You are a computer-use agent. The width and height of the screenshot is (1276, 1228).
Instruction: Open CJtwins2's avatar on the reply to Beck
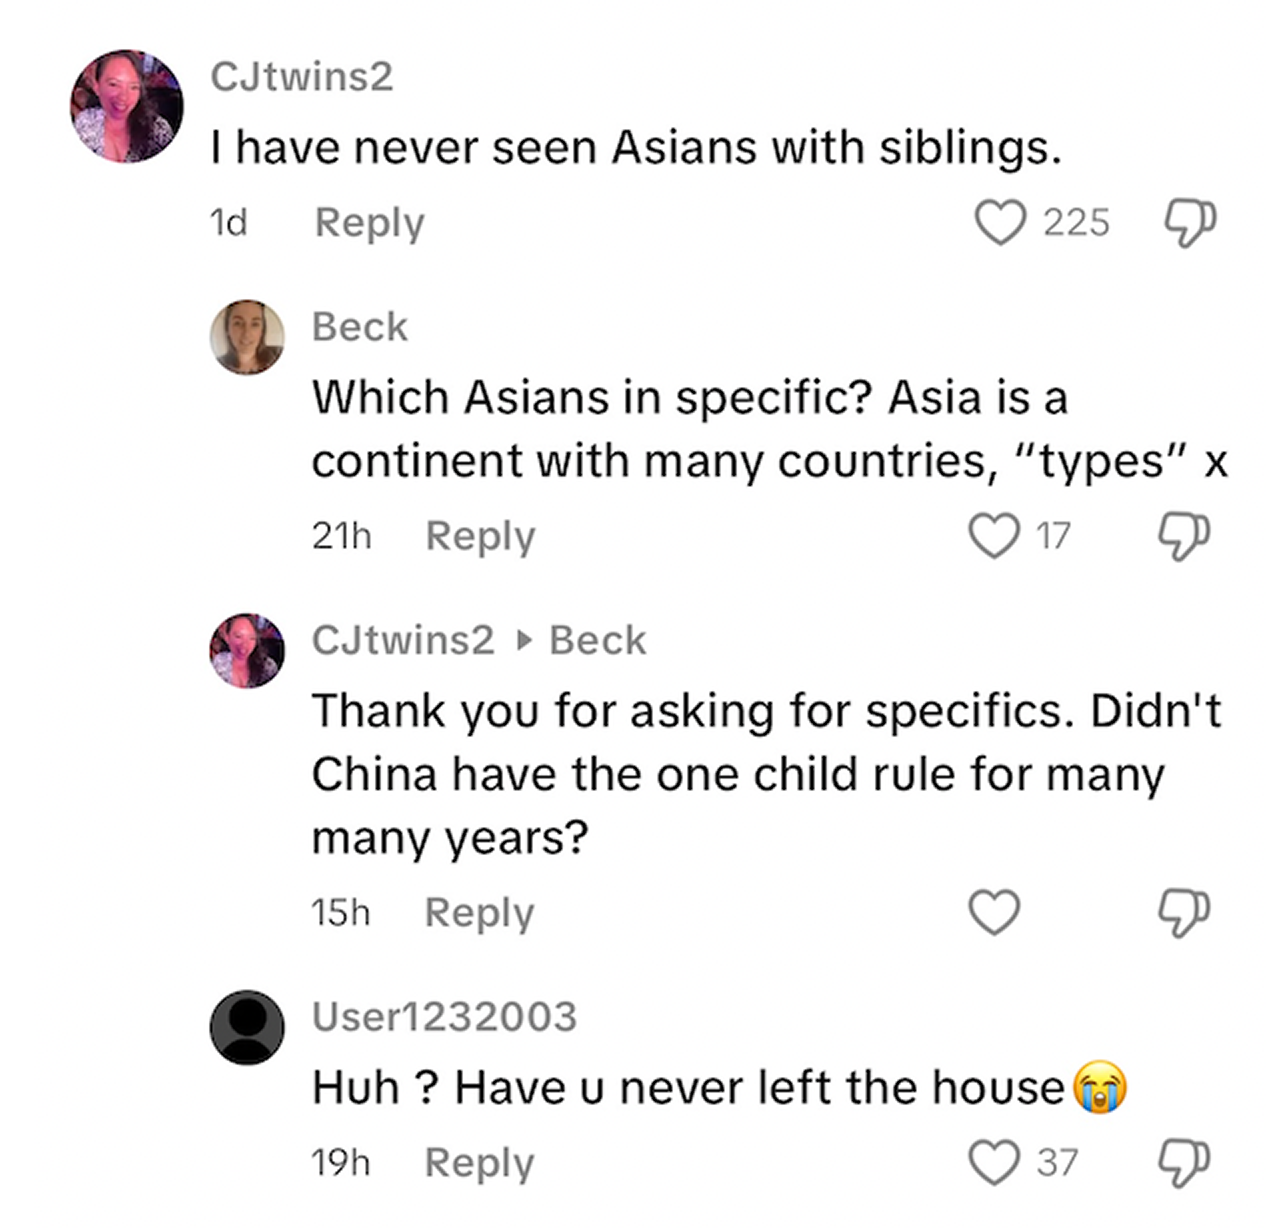coord(247,651)
